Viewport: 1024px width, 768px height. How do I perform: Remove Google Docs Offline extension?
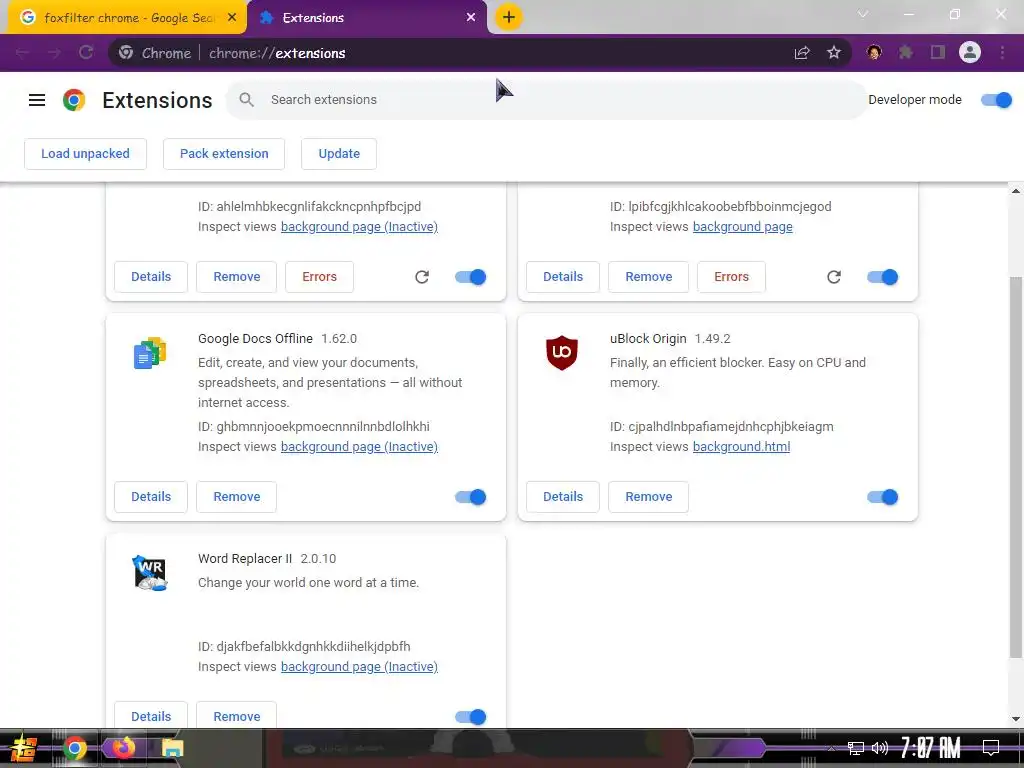click(236, 497)
